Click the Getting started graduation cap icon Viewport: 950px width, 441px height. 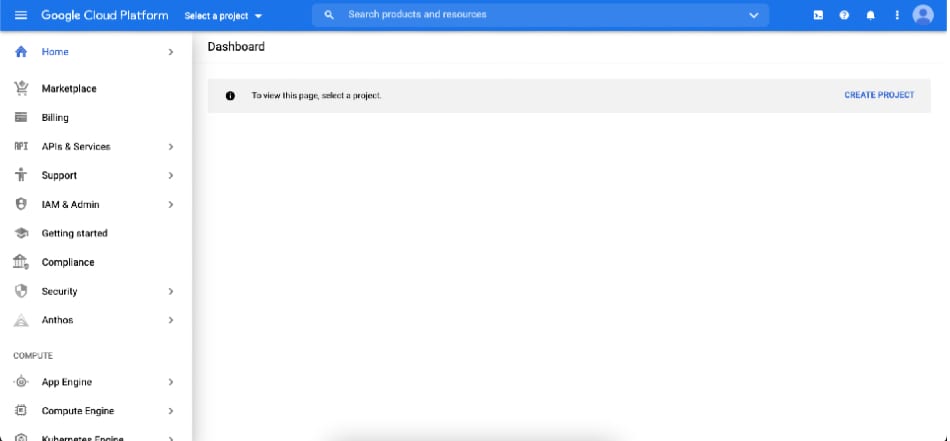coord(21,233)
